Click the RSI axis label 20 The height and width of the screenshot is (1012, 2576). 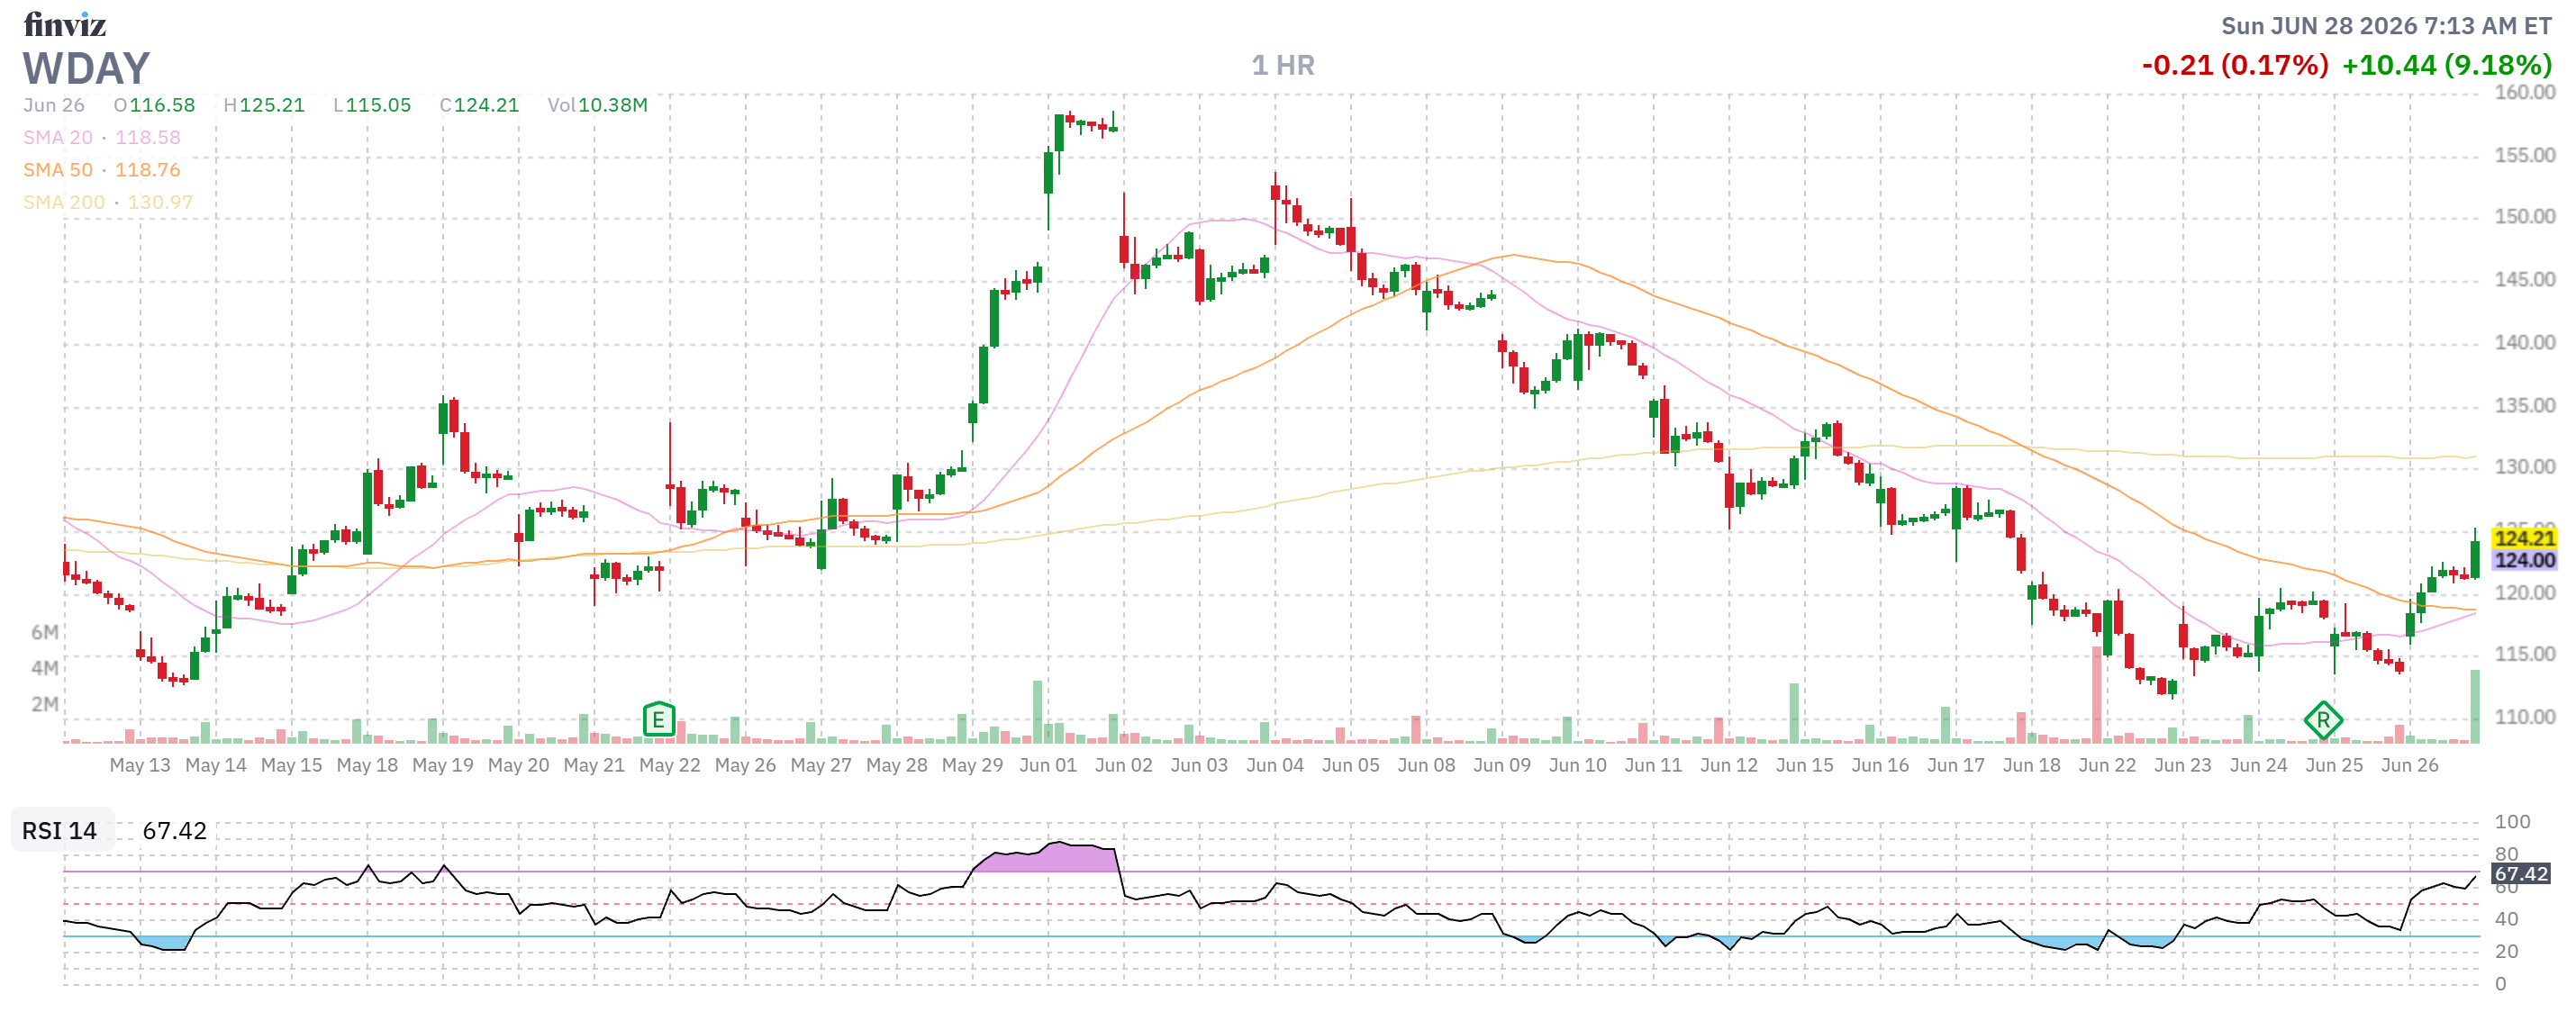[x=2506, y=951]
